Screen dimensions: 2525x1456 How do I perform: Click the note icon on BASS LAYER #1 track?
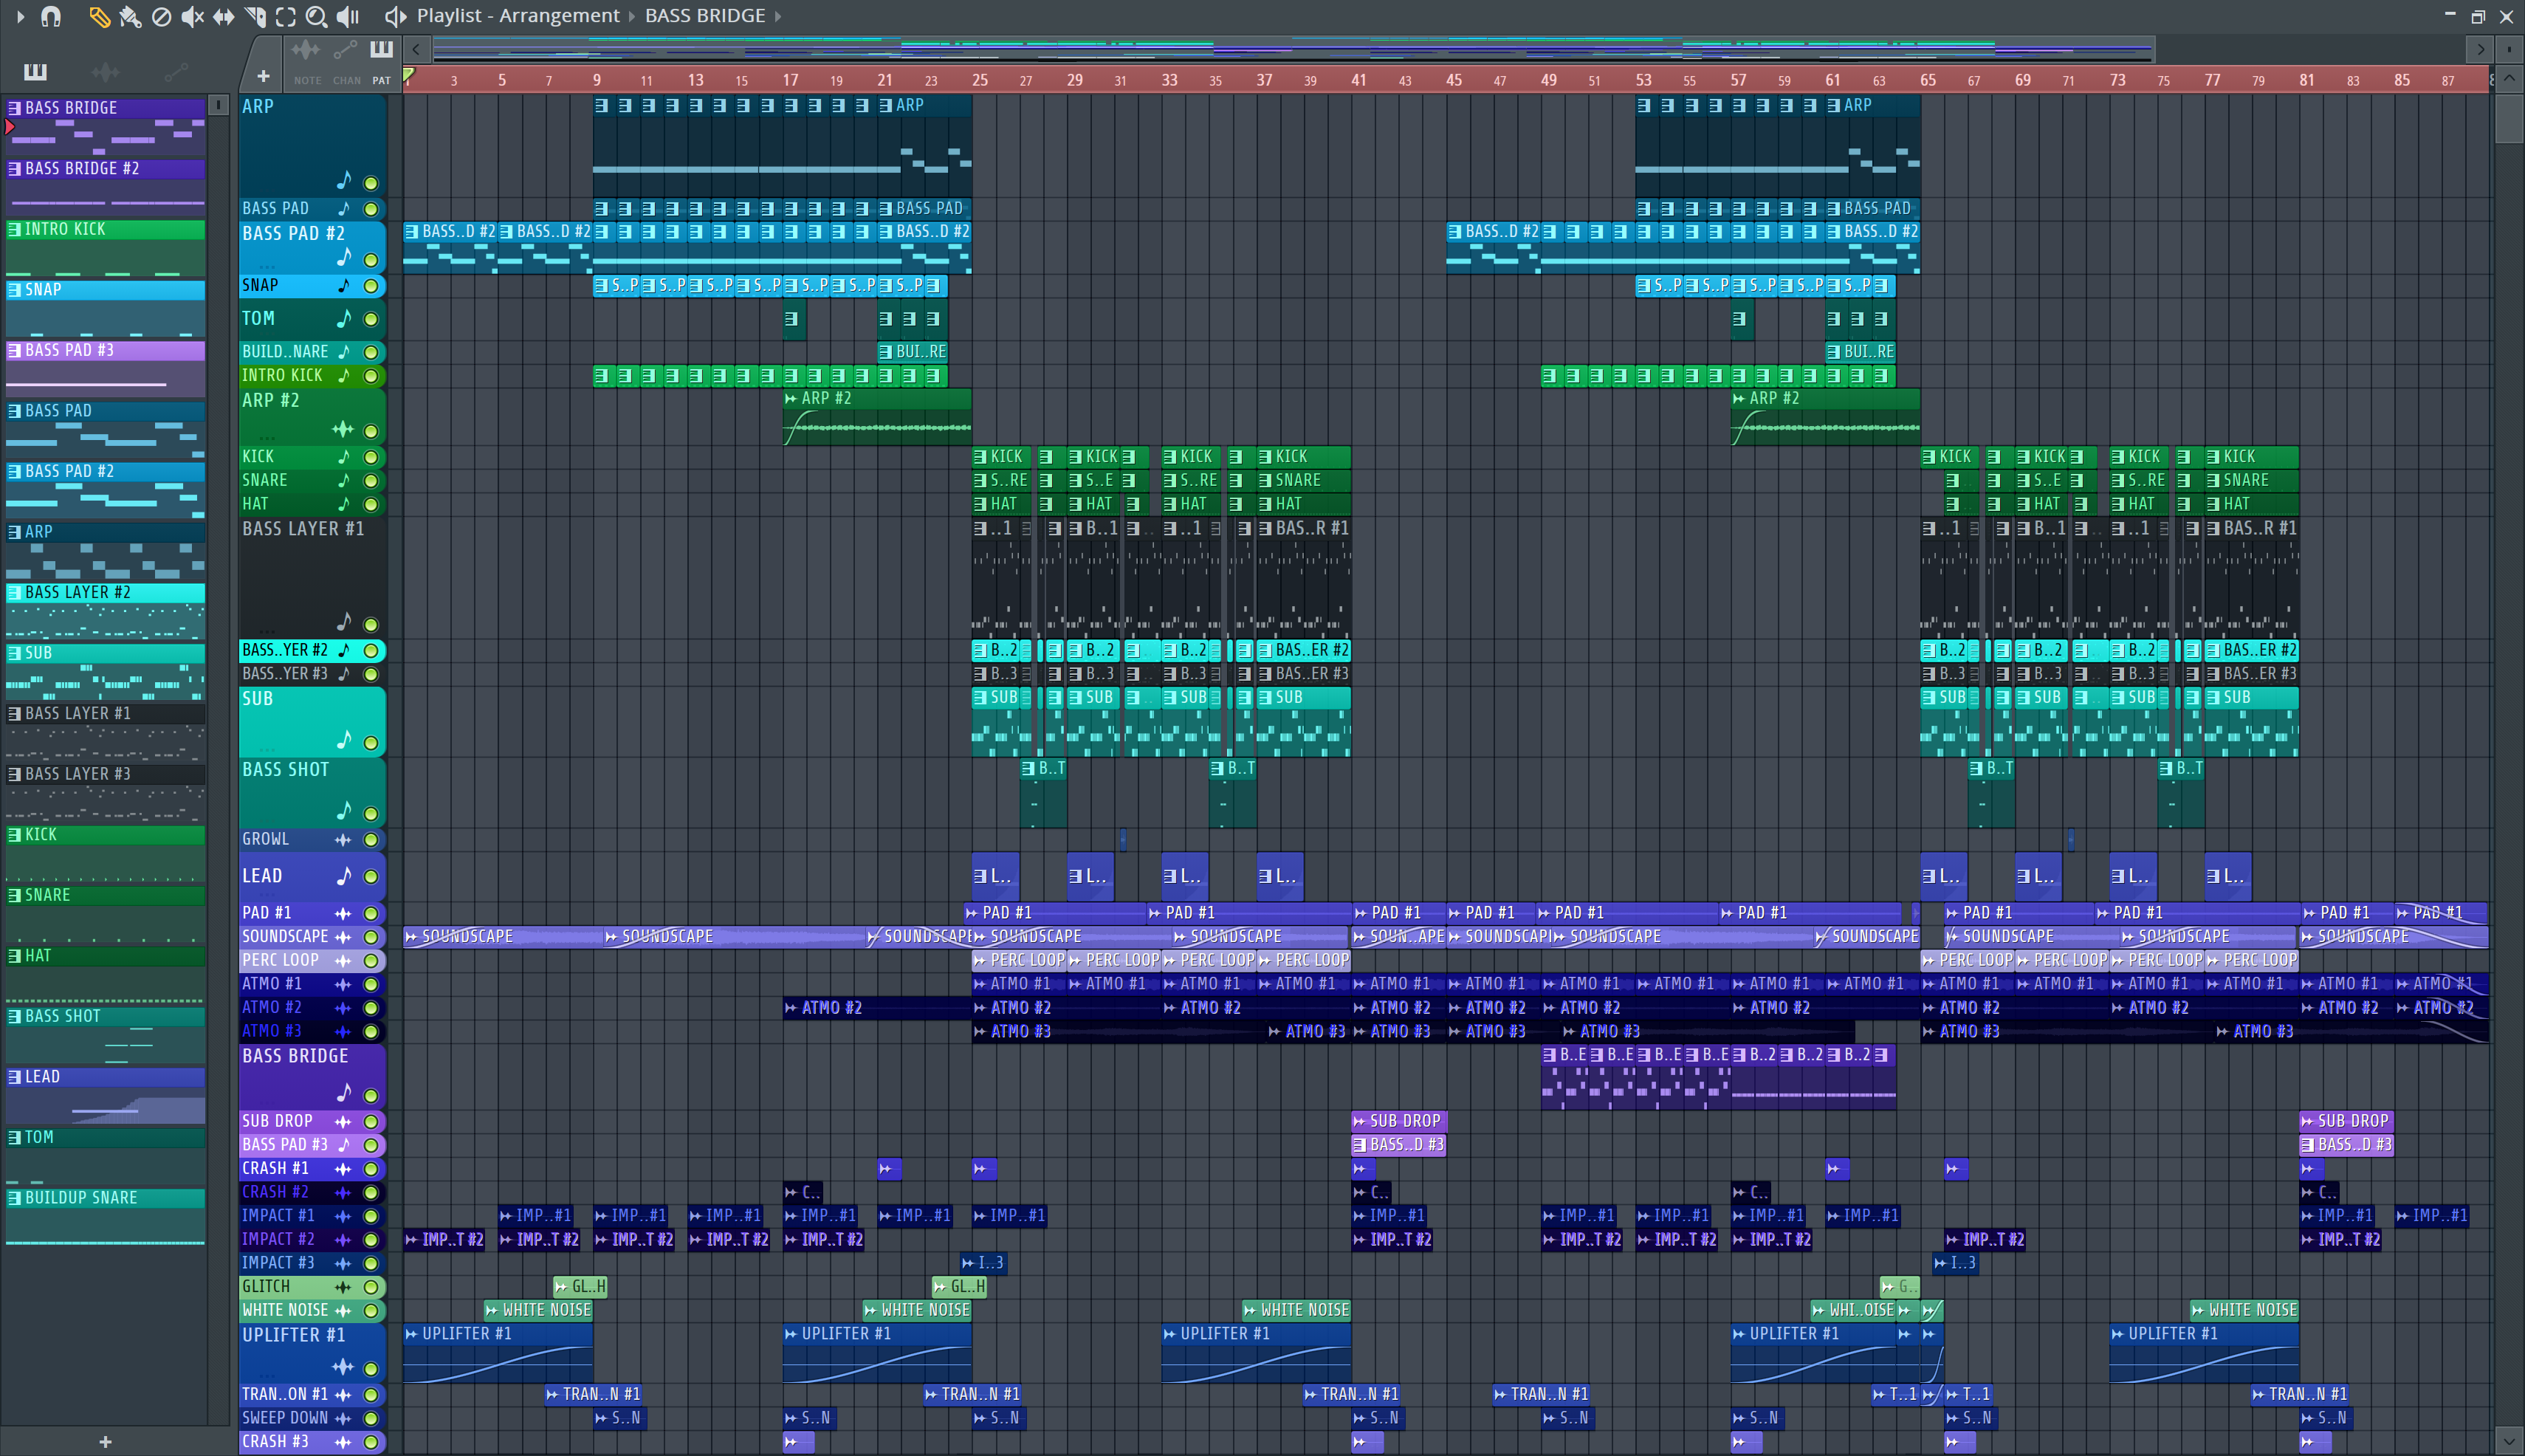click(344, 621)
